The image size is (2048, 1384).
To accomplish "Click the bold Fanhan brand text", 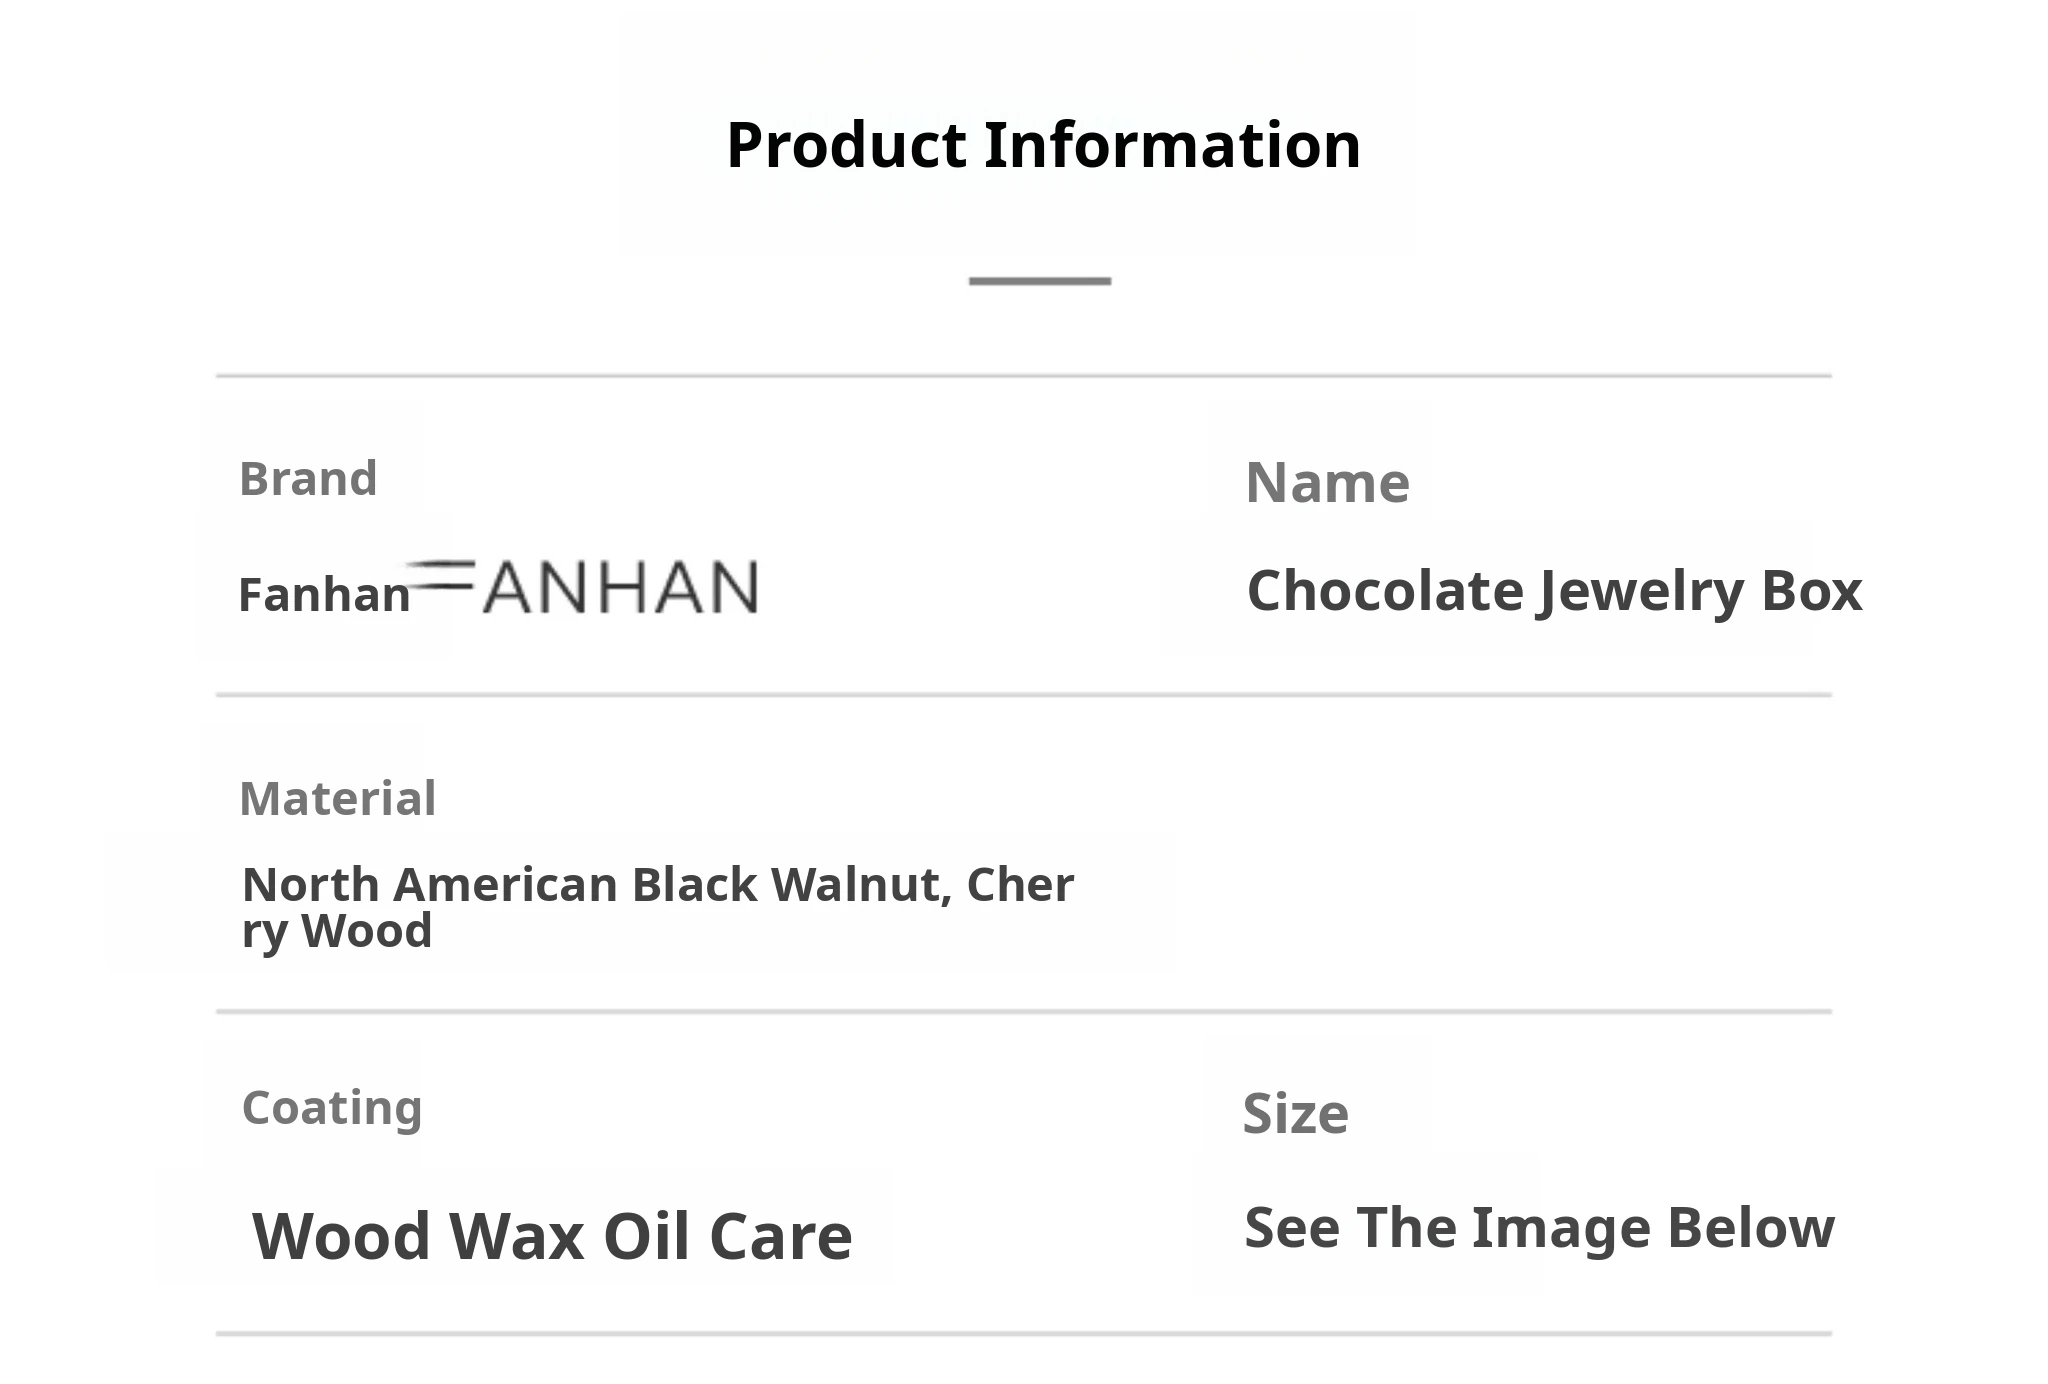I will 324,595.
